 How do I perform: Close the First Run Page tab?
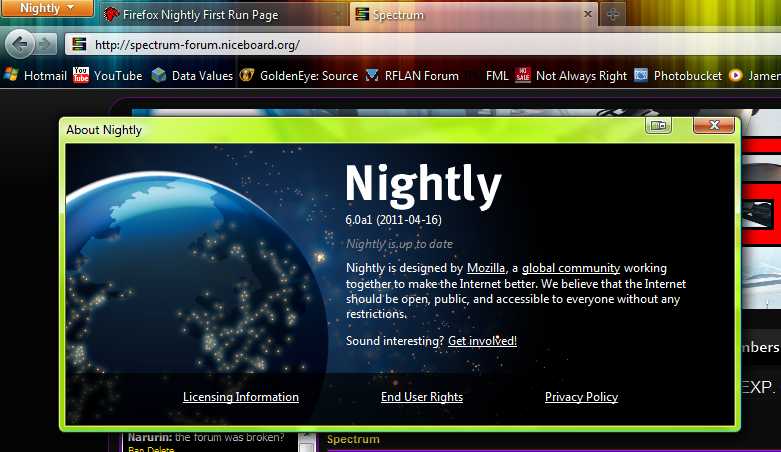pos(338,14)
